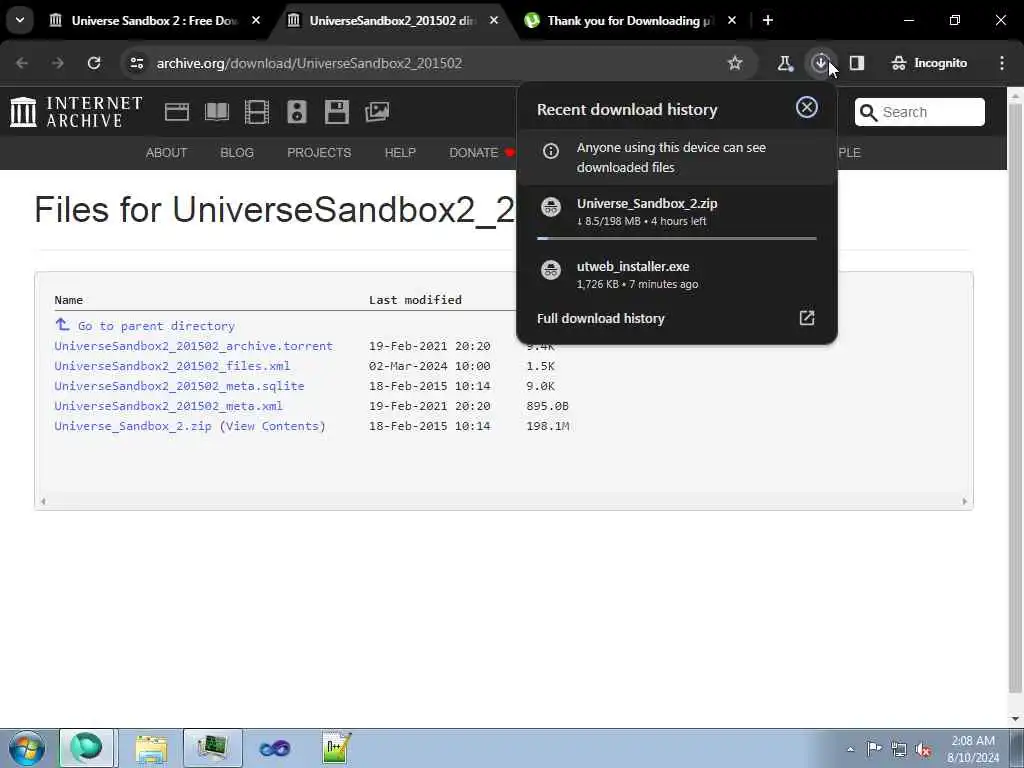Go forward to the next page
Image resolution: width=1024 pixels, height=768 pixels.
coord(57,63)
